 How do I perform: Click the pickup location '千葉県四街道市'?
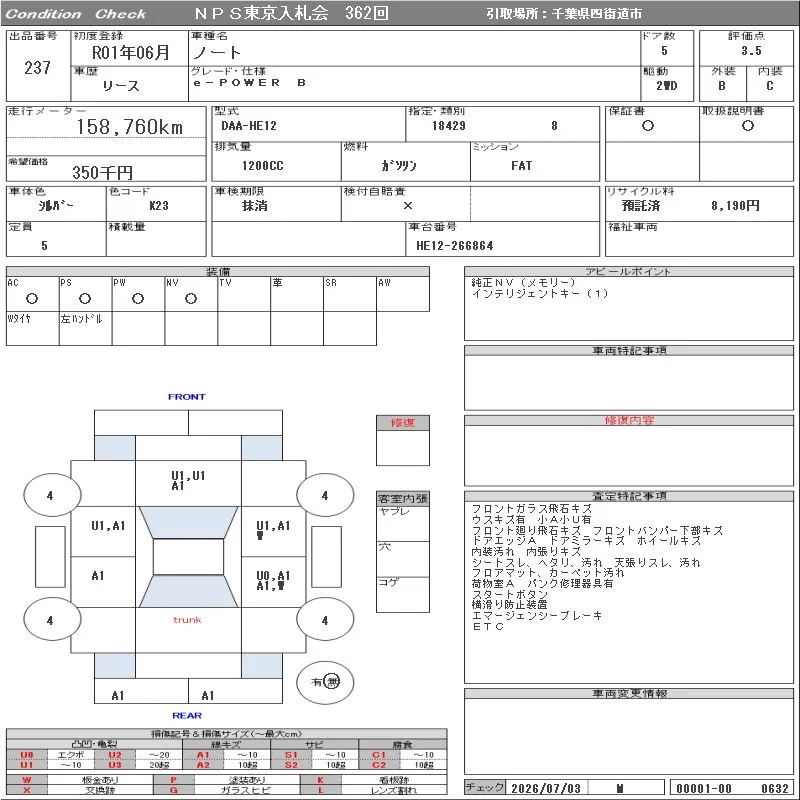pos(597,14)
